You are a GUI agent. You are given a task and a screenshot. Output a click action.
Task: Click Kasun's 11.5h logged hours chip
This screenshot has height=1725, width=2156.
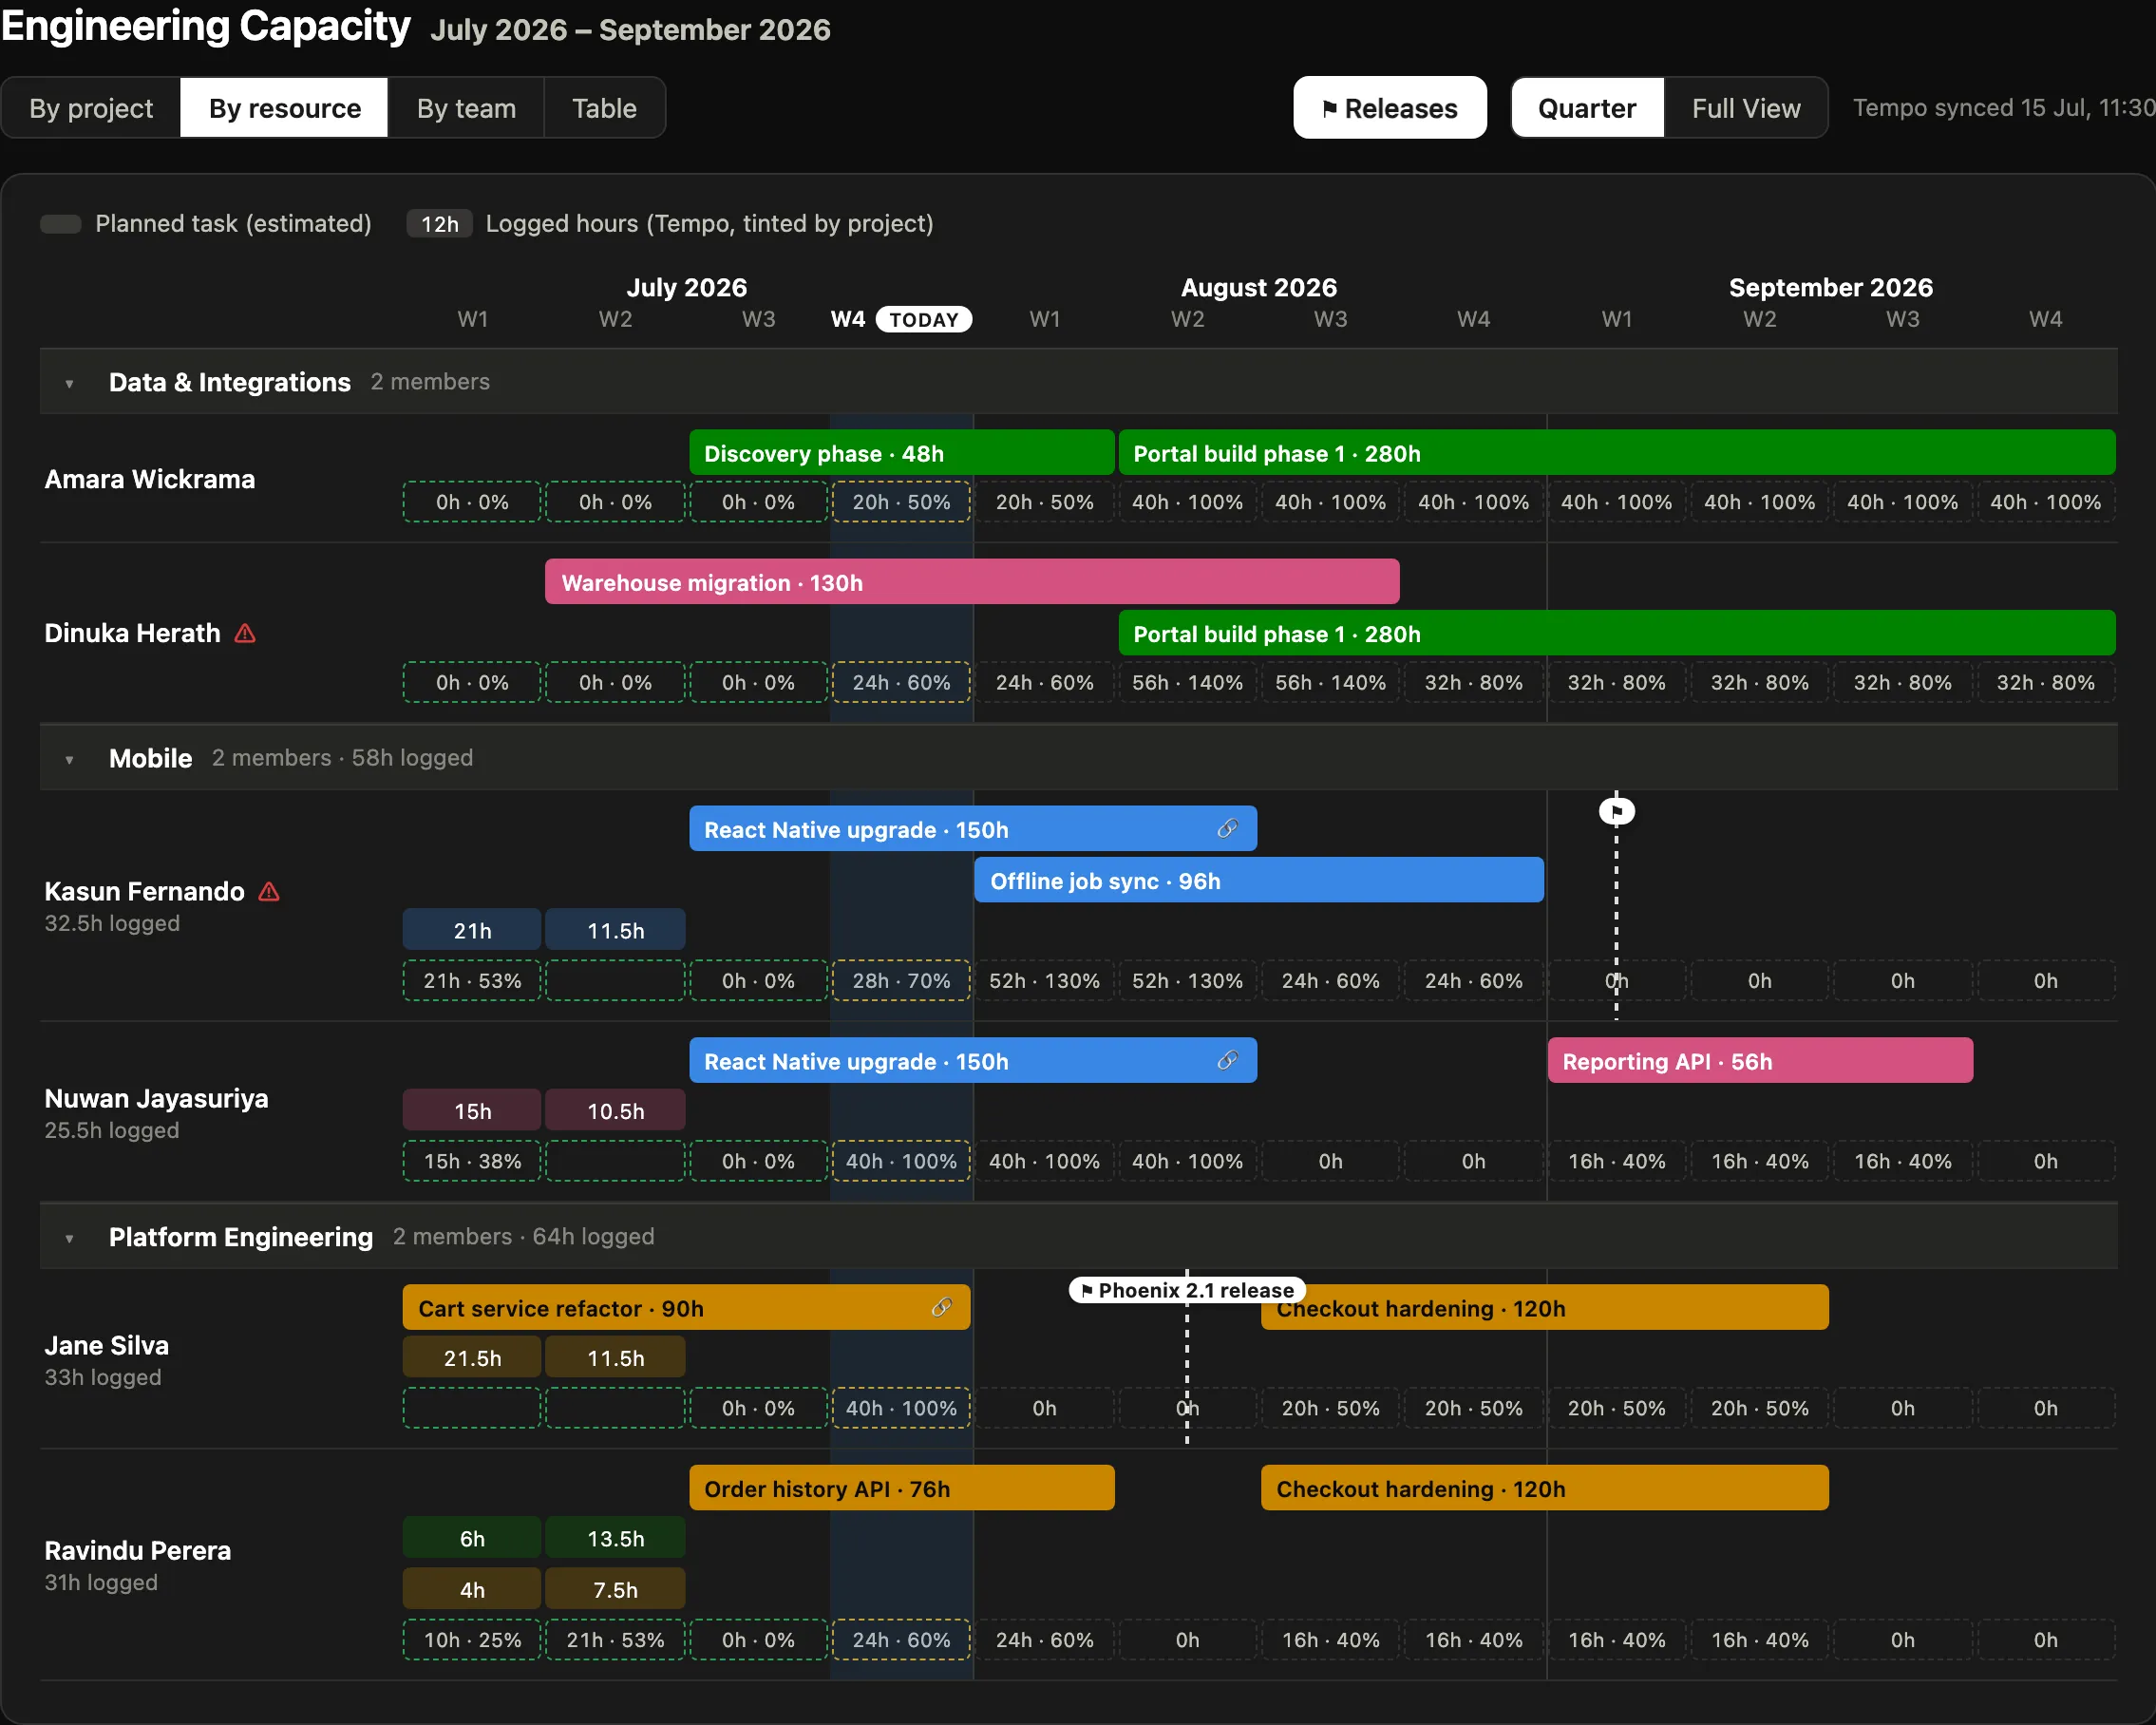click(x=615, y=930)
